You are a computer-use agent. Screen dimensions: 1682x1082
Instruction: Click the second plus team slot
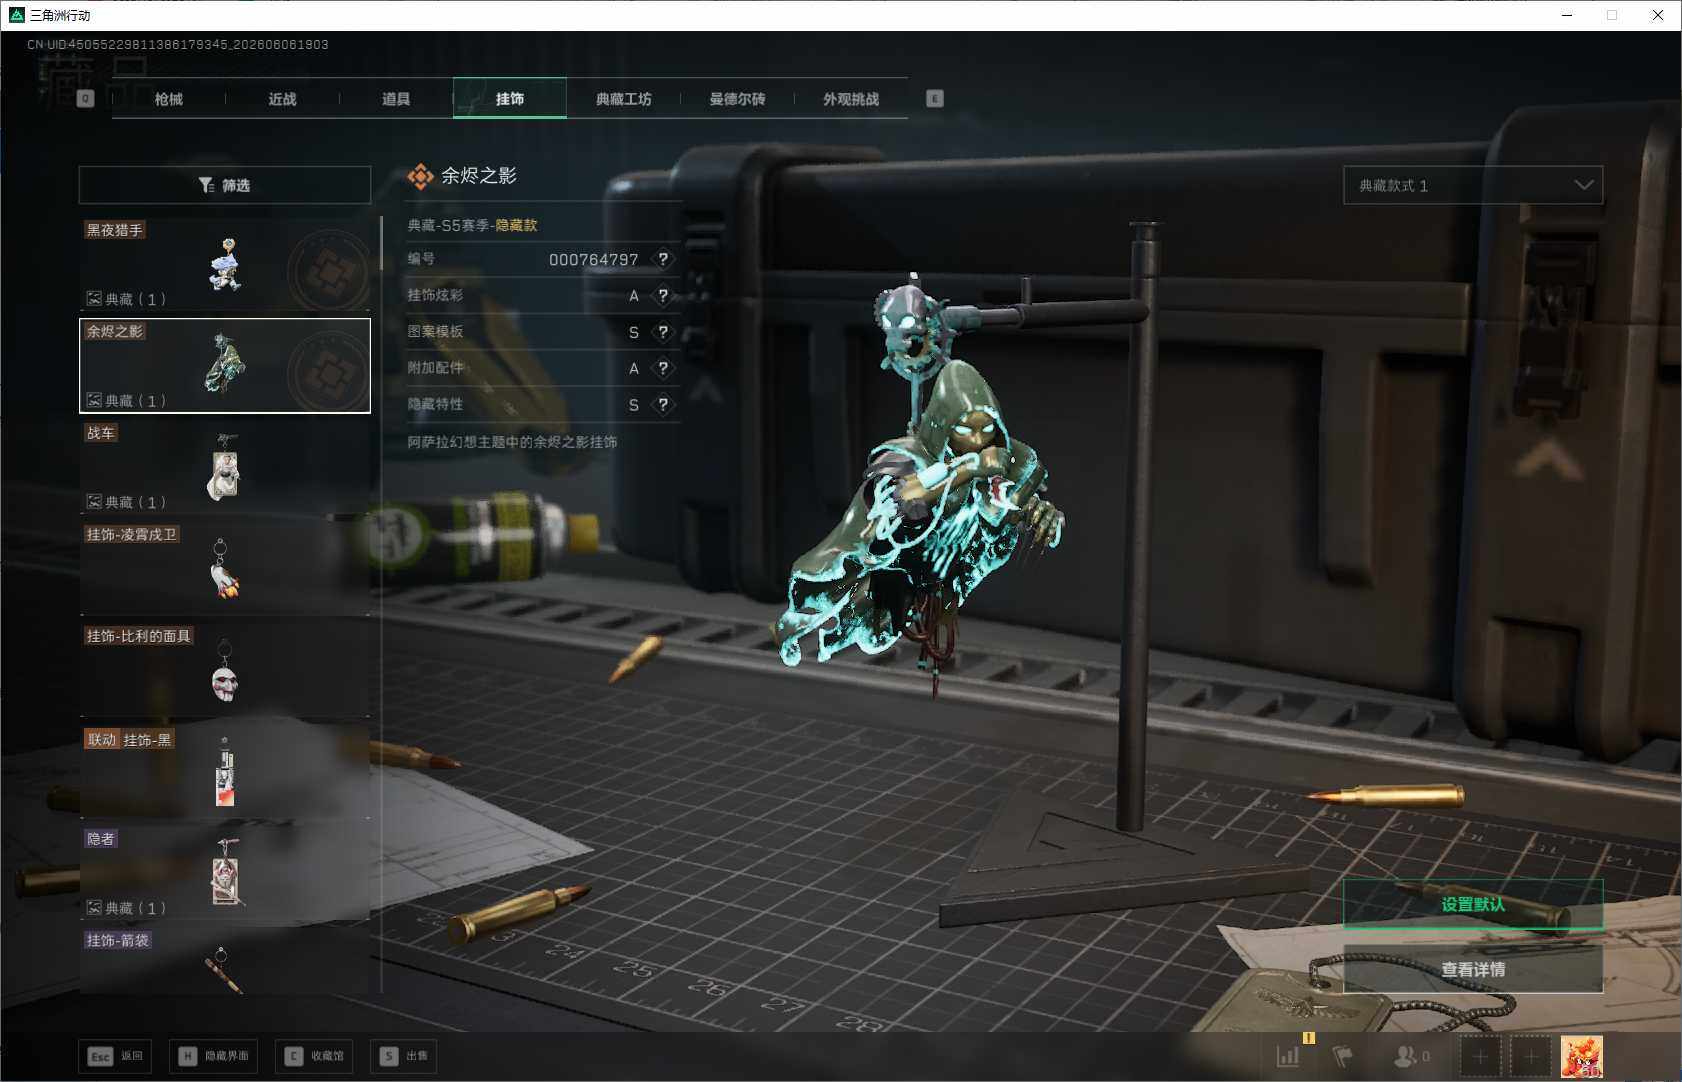pyautogui.click(x=1531, y=1057)
